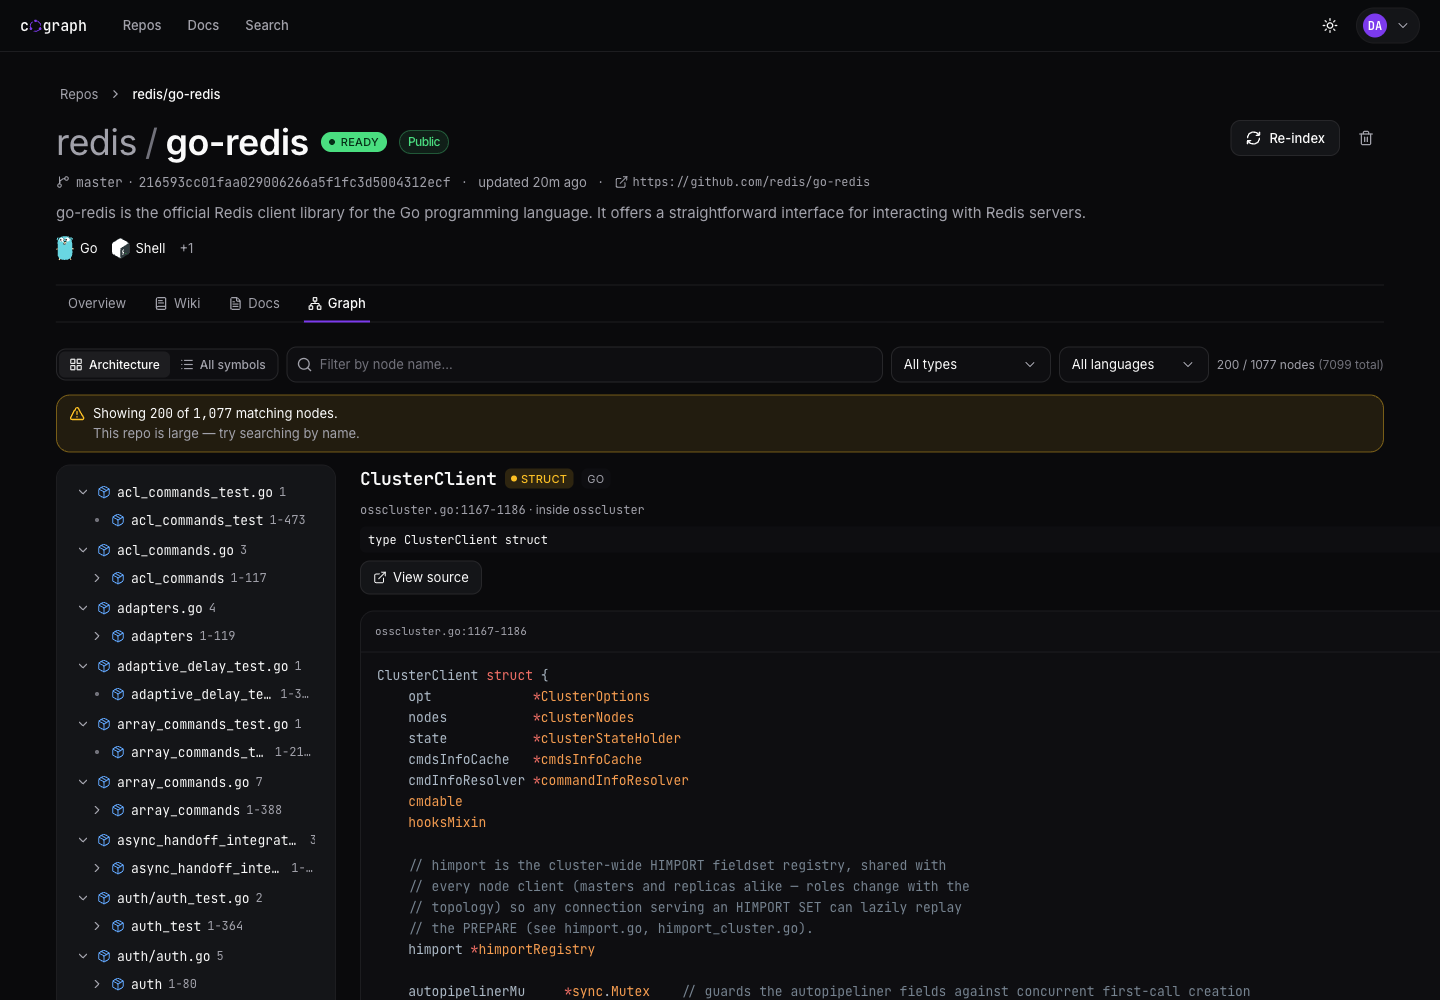Expand the auth_test 1-364 node

[97, 926]
